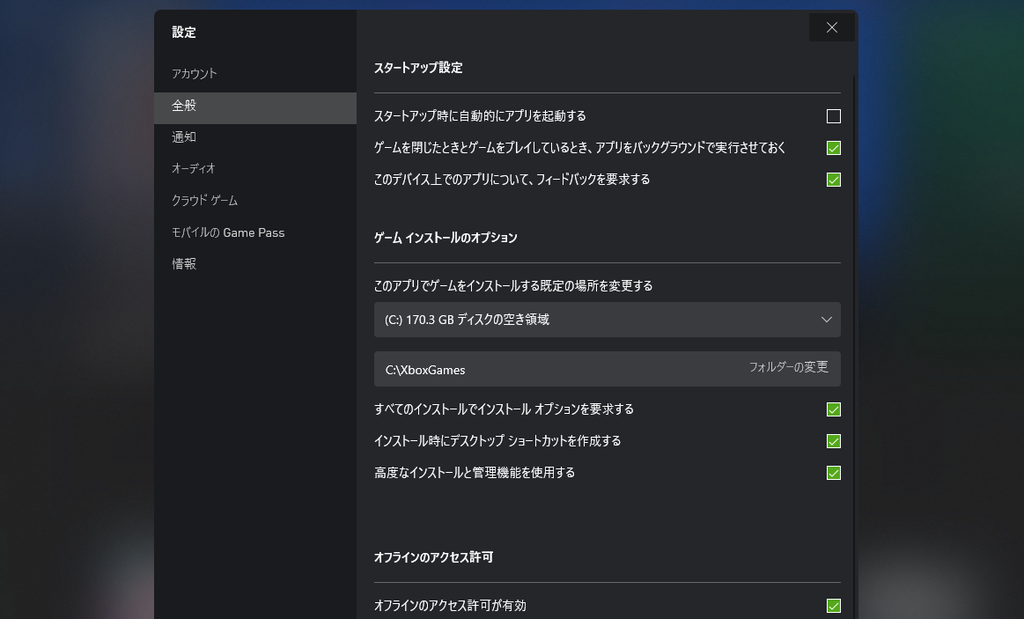1024x619 pixels.
Task: Open オーディオ settings page
Action: [193, 169]
